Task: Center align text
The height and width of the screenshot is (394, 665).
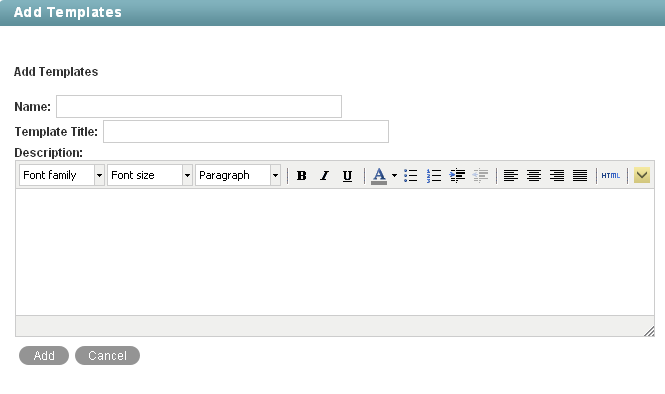Action: 534,175
